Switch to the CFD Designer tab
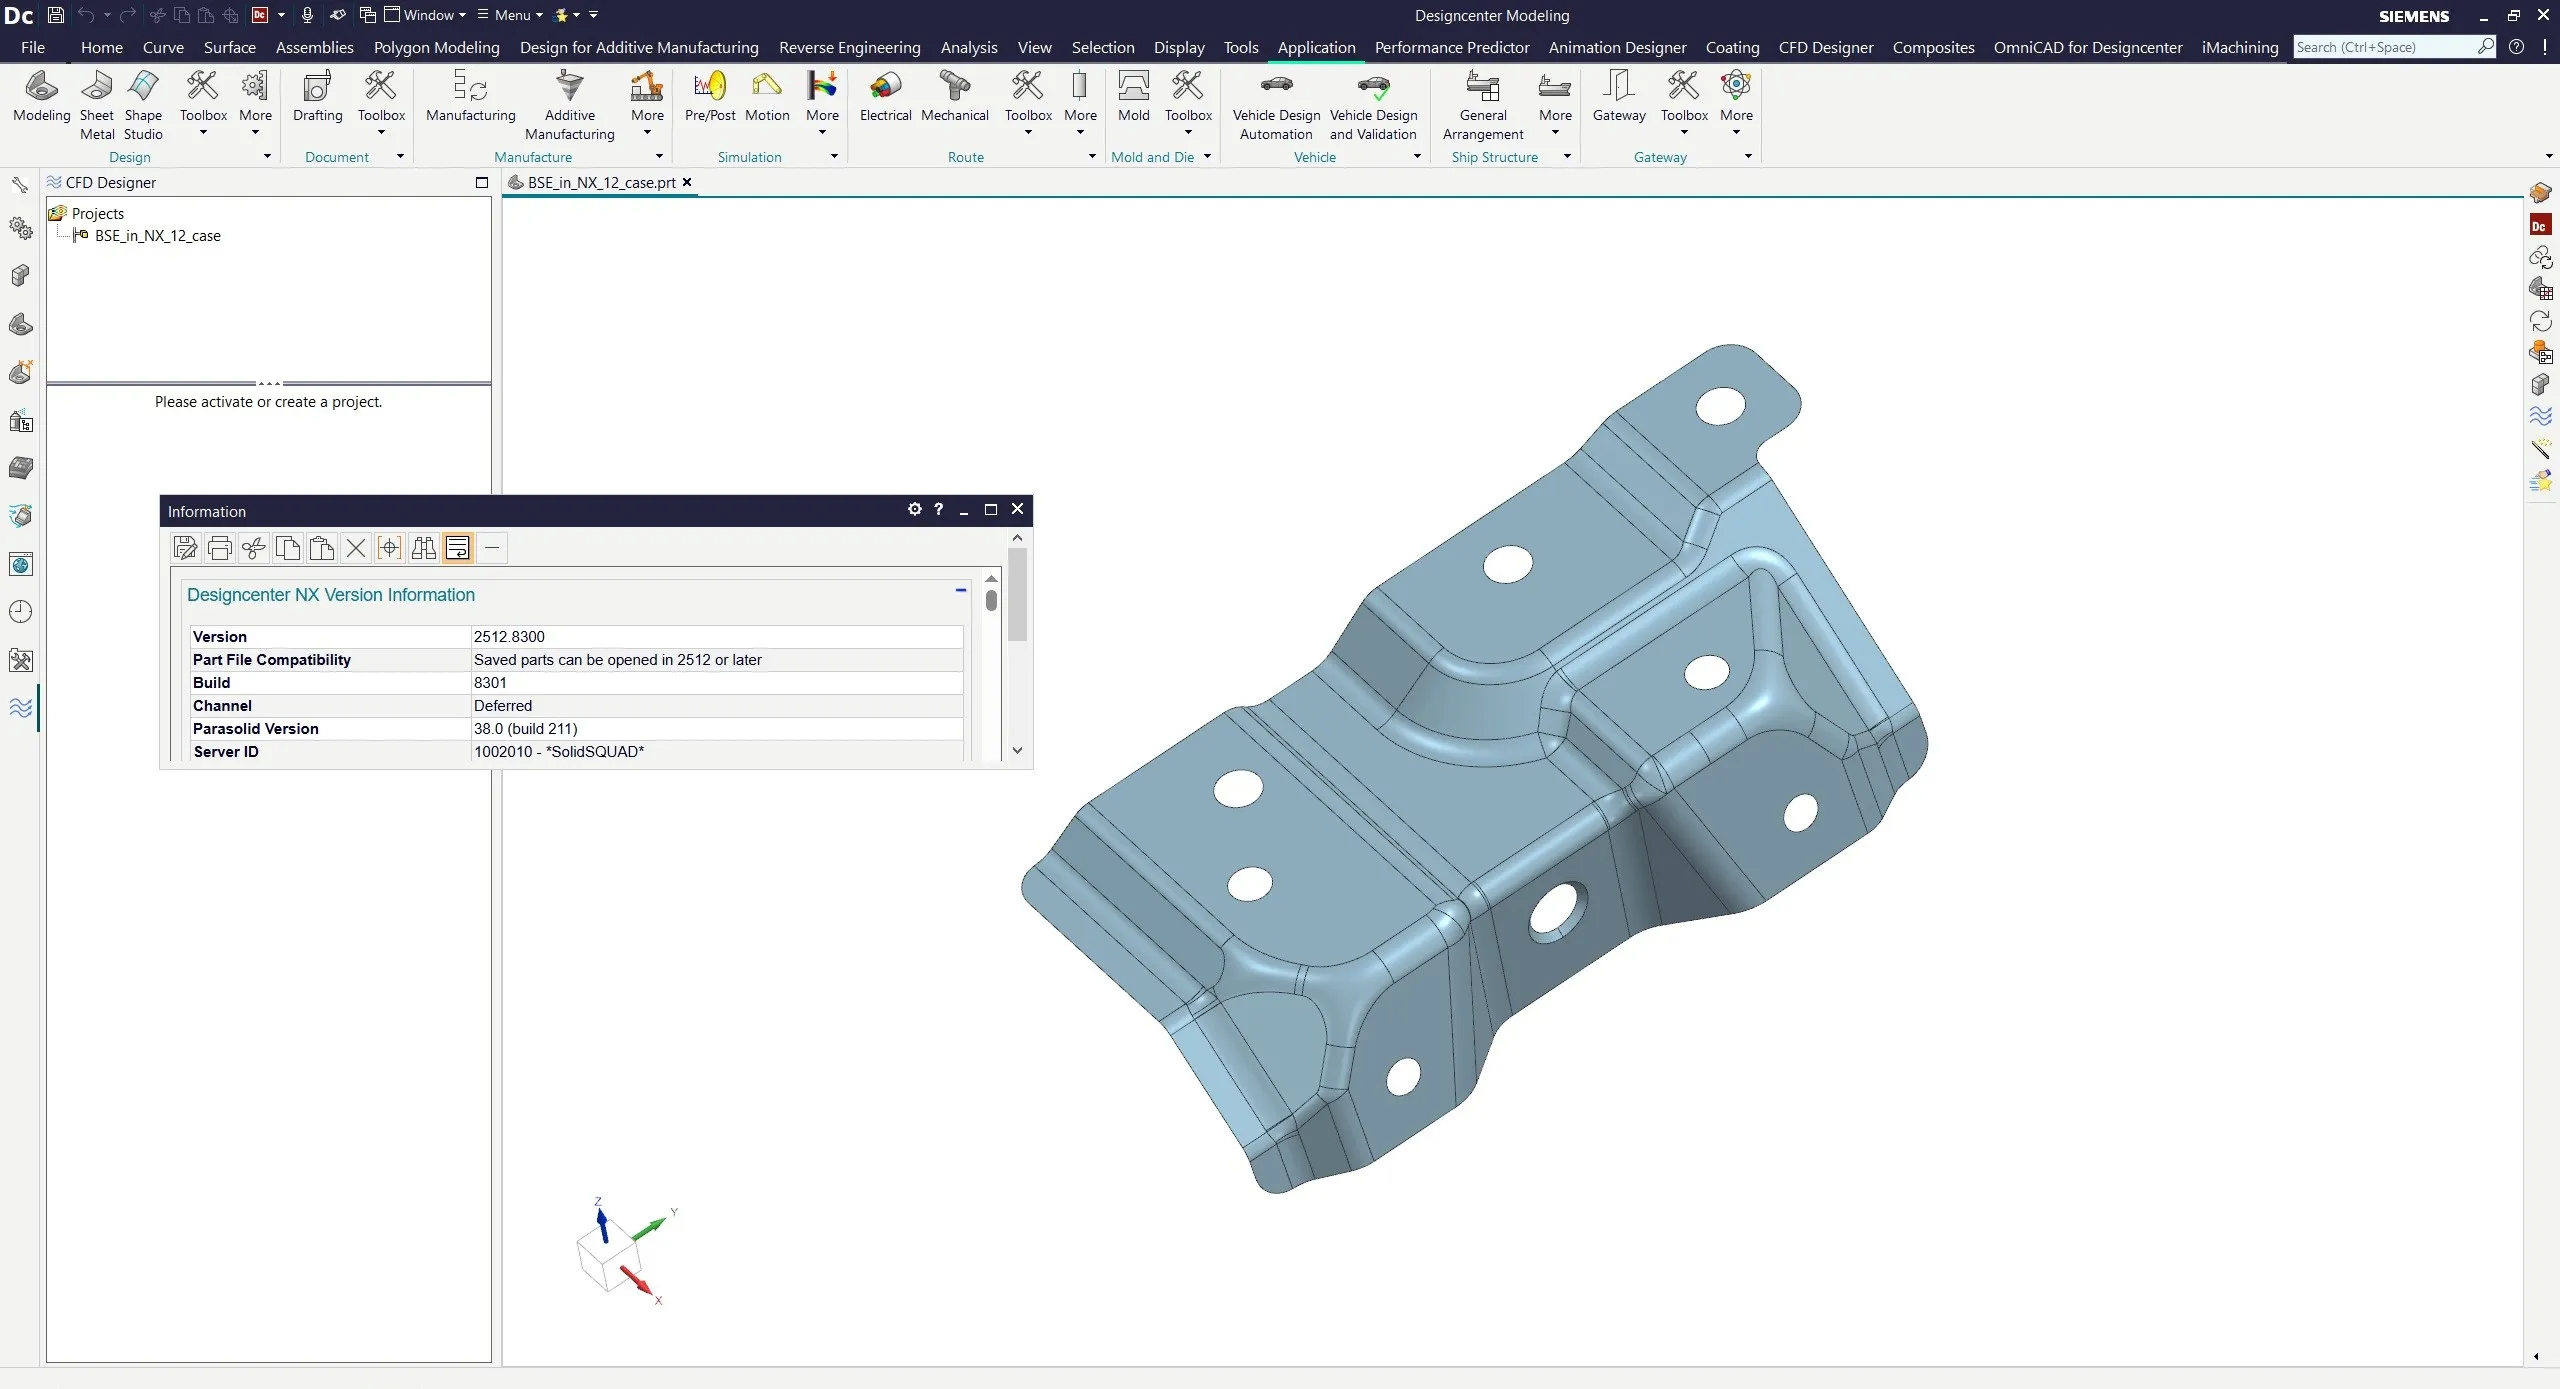Image resolution: width=2560 pixels, height=1389 pixels. tap(1825, 47)
